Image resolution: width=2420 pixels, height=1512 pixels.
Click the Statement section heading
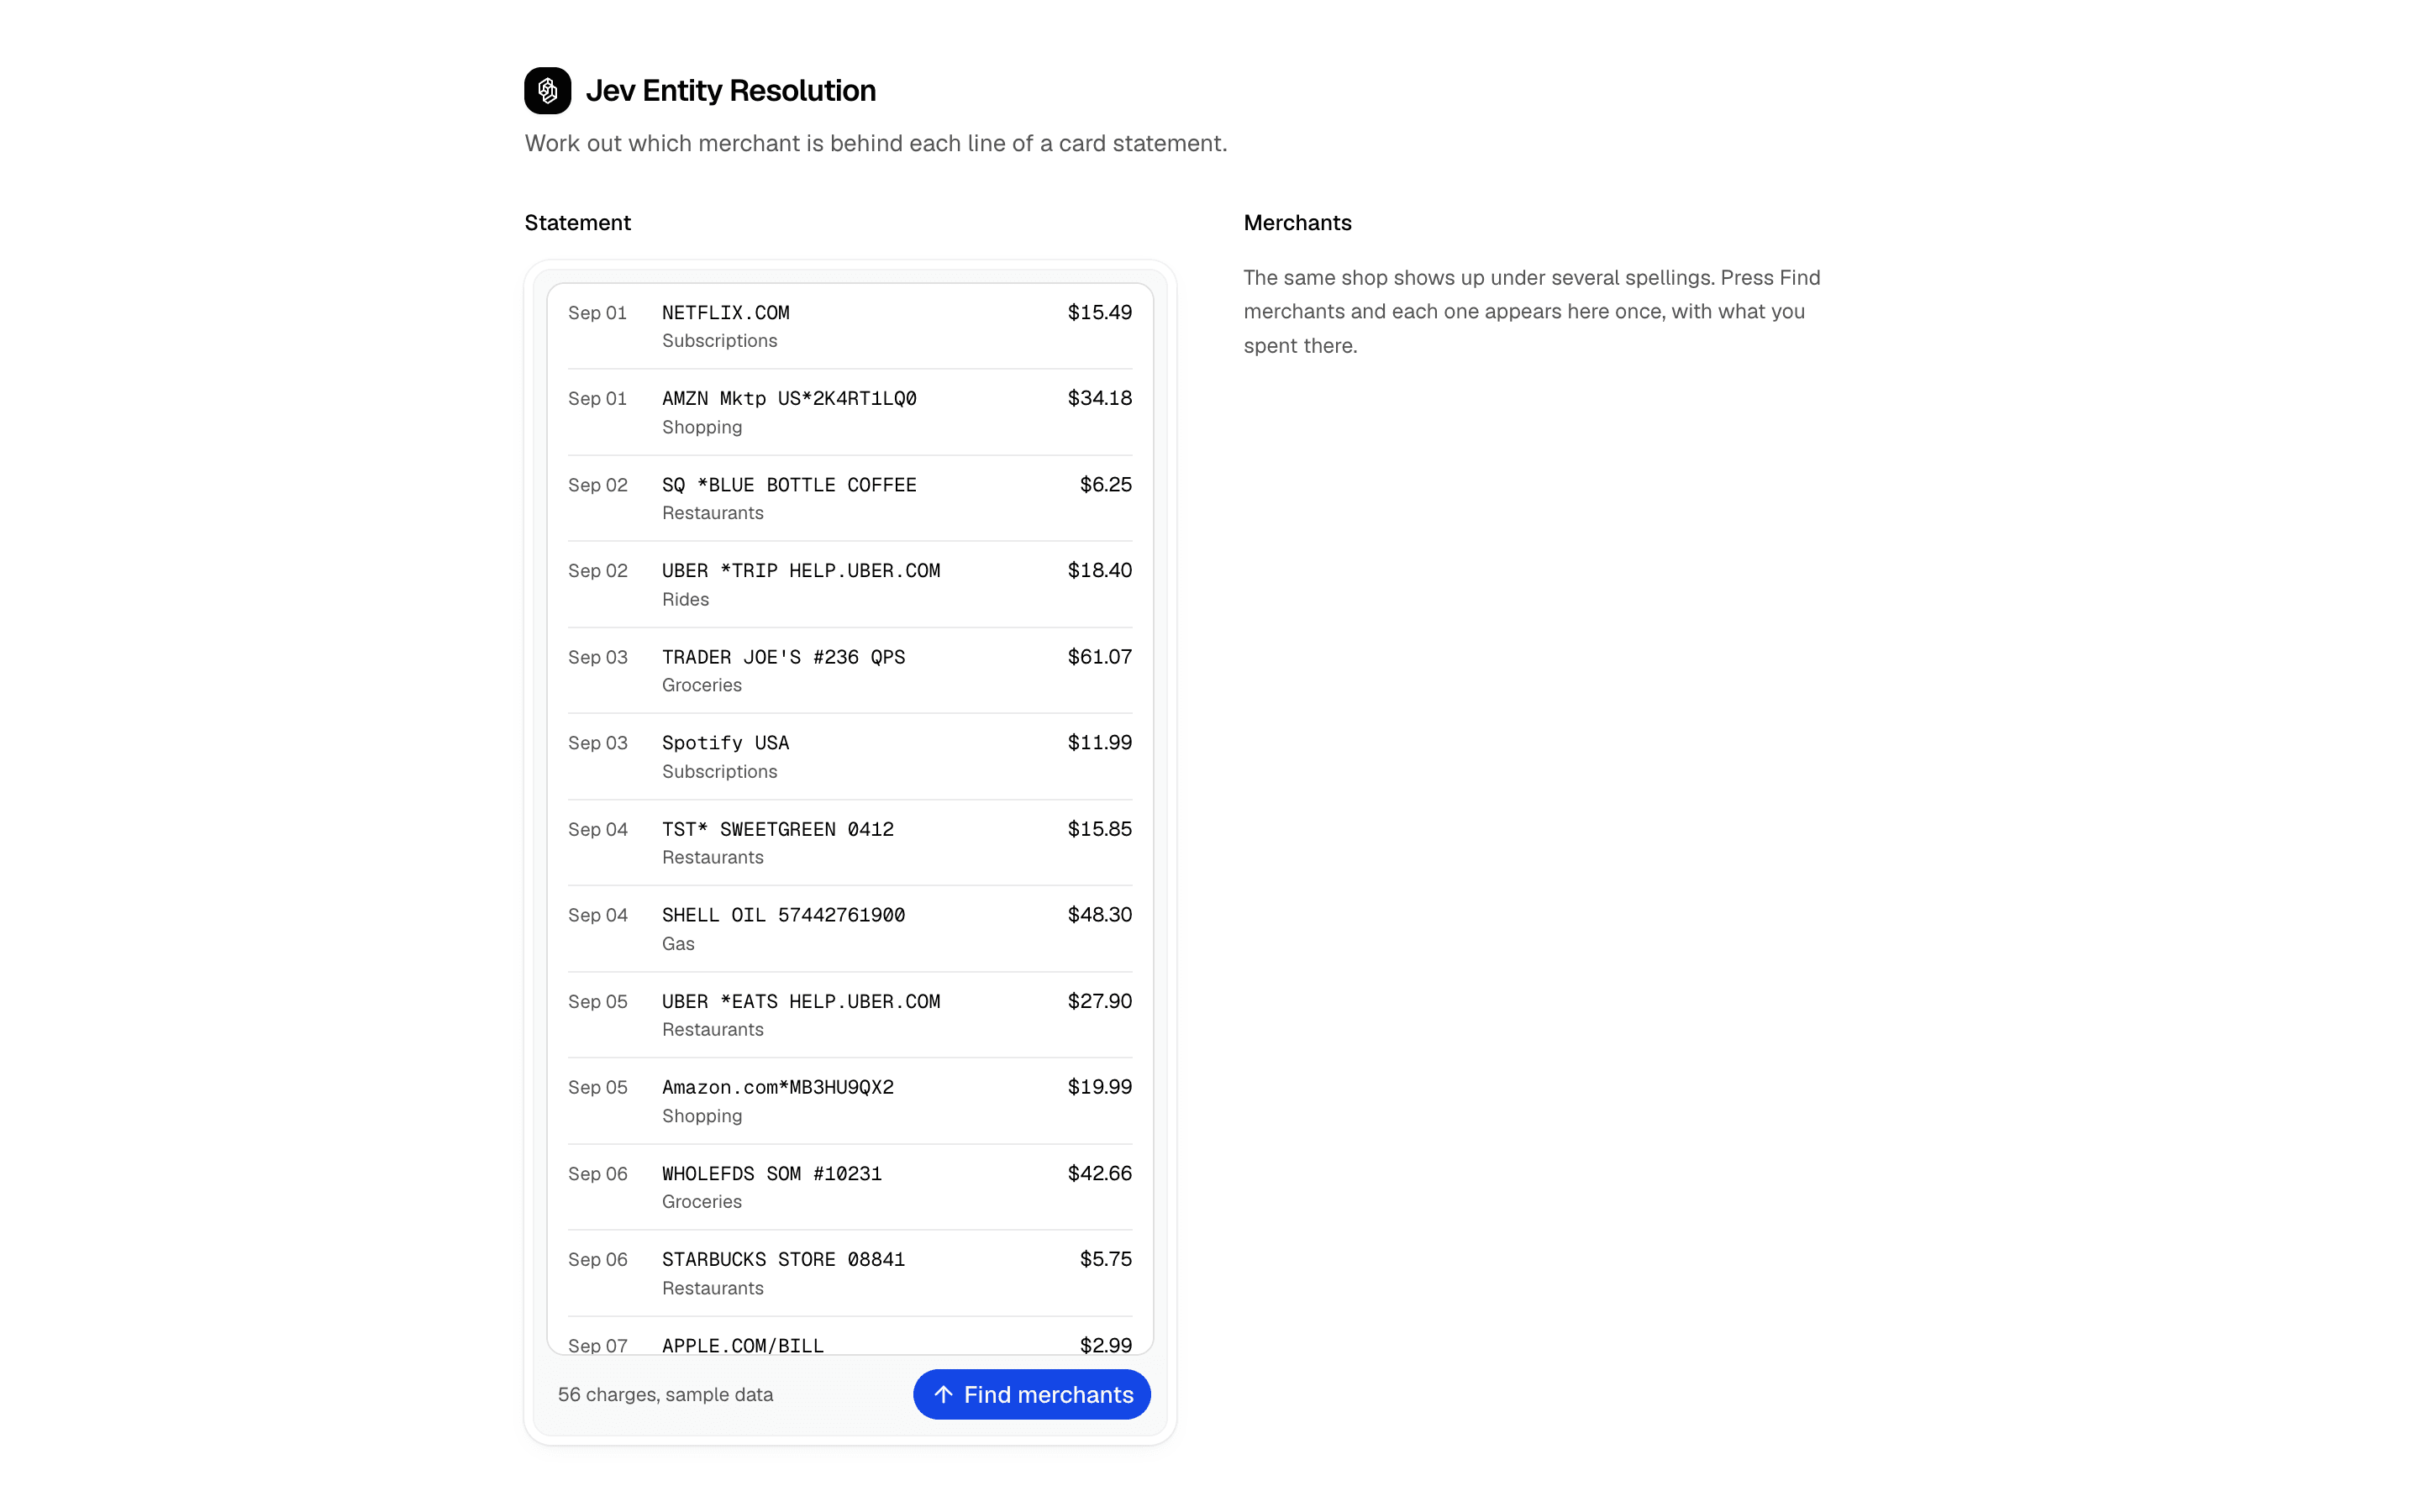pos(577,222)
